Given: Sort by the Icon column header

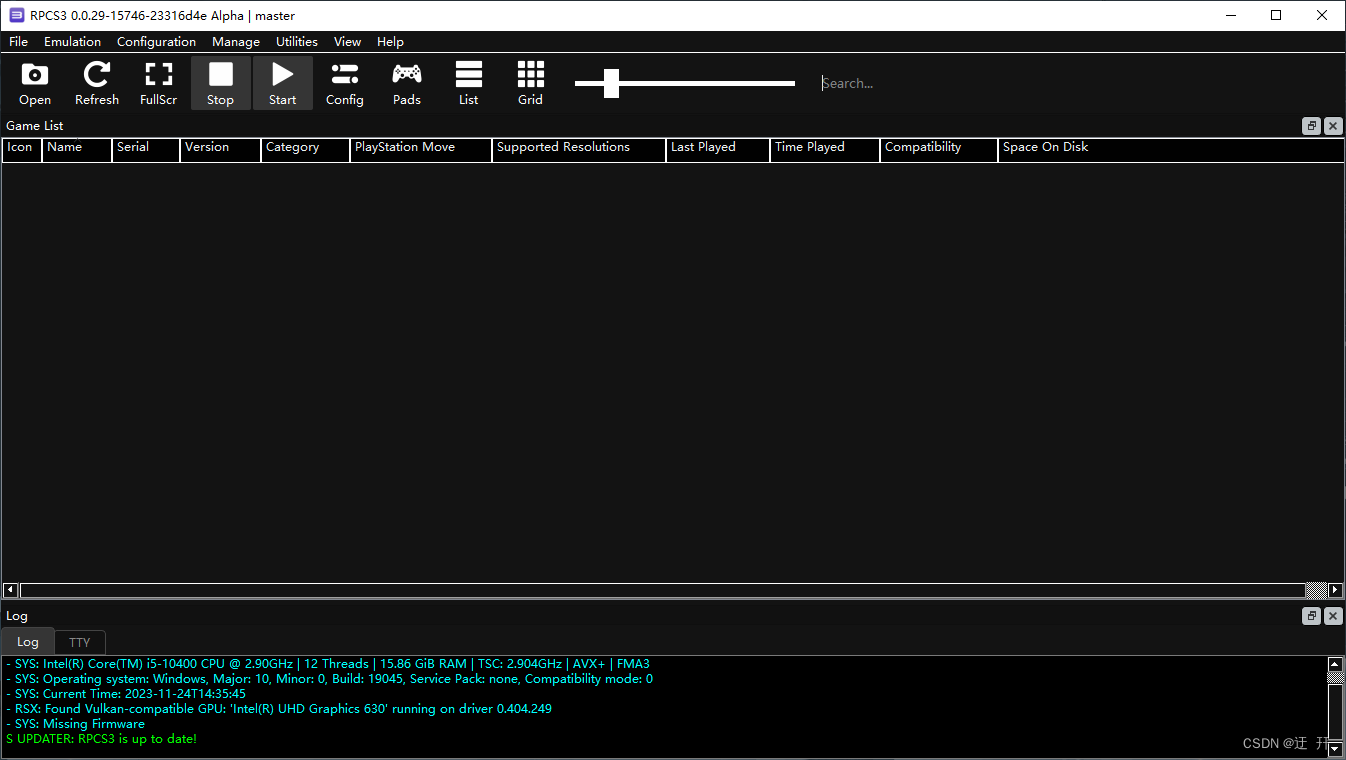Looking at the screenshot, I should pos(21,148).
